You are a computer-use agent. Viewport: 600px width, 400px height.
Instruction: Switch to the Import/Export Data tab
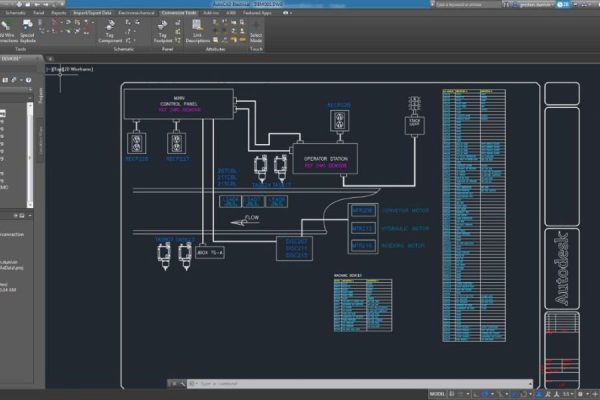[93, 13]
